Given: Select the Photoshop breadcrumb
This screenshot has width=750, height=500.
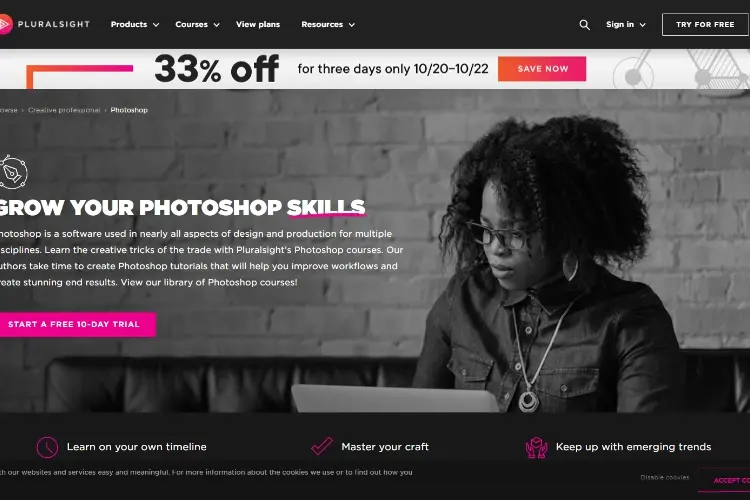Looking at the screenshot, I should 129,110.
